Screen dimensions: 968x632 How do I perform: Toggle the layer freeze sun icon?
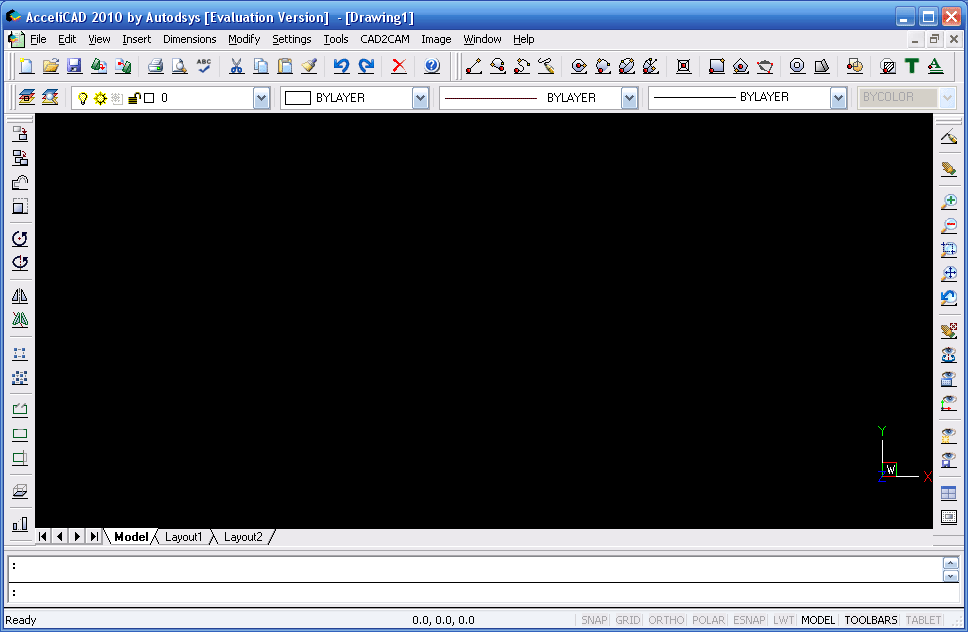(x=100, y=98)
